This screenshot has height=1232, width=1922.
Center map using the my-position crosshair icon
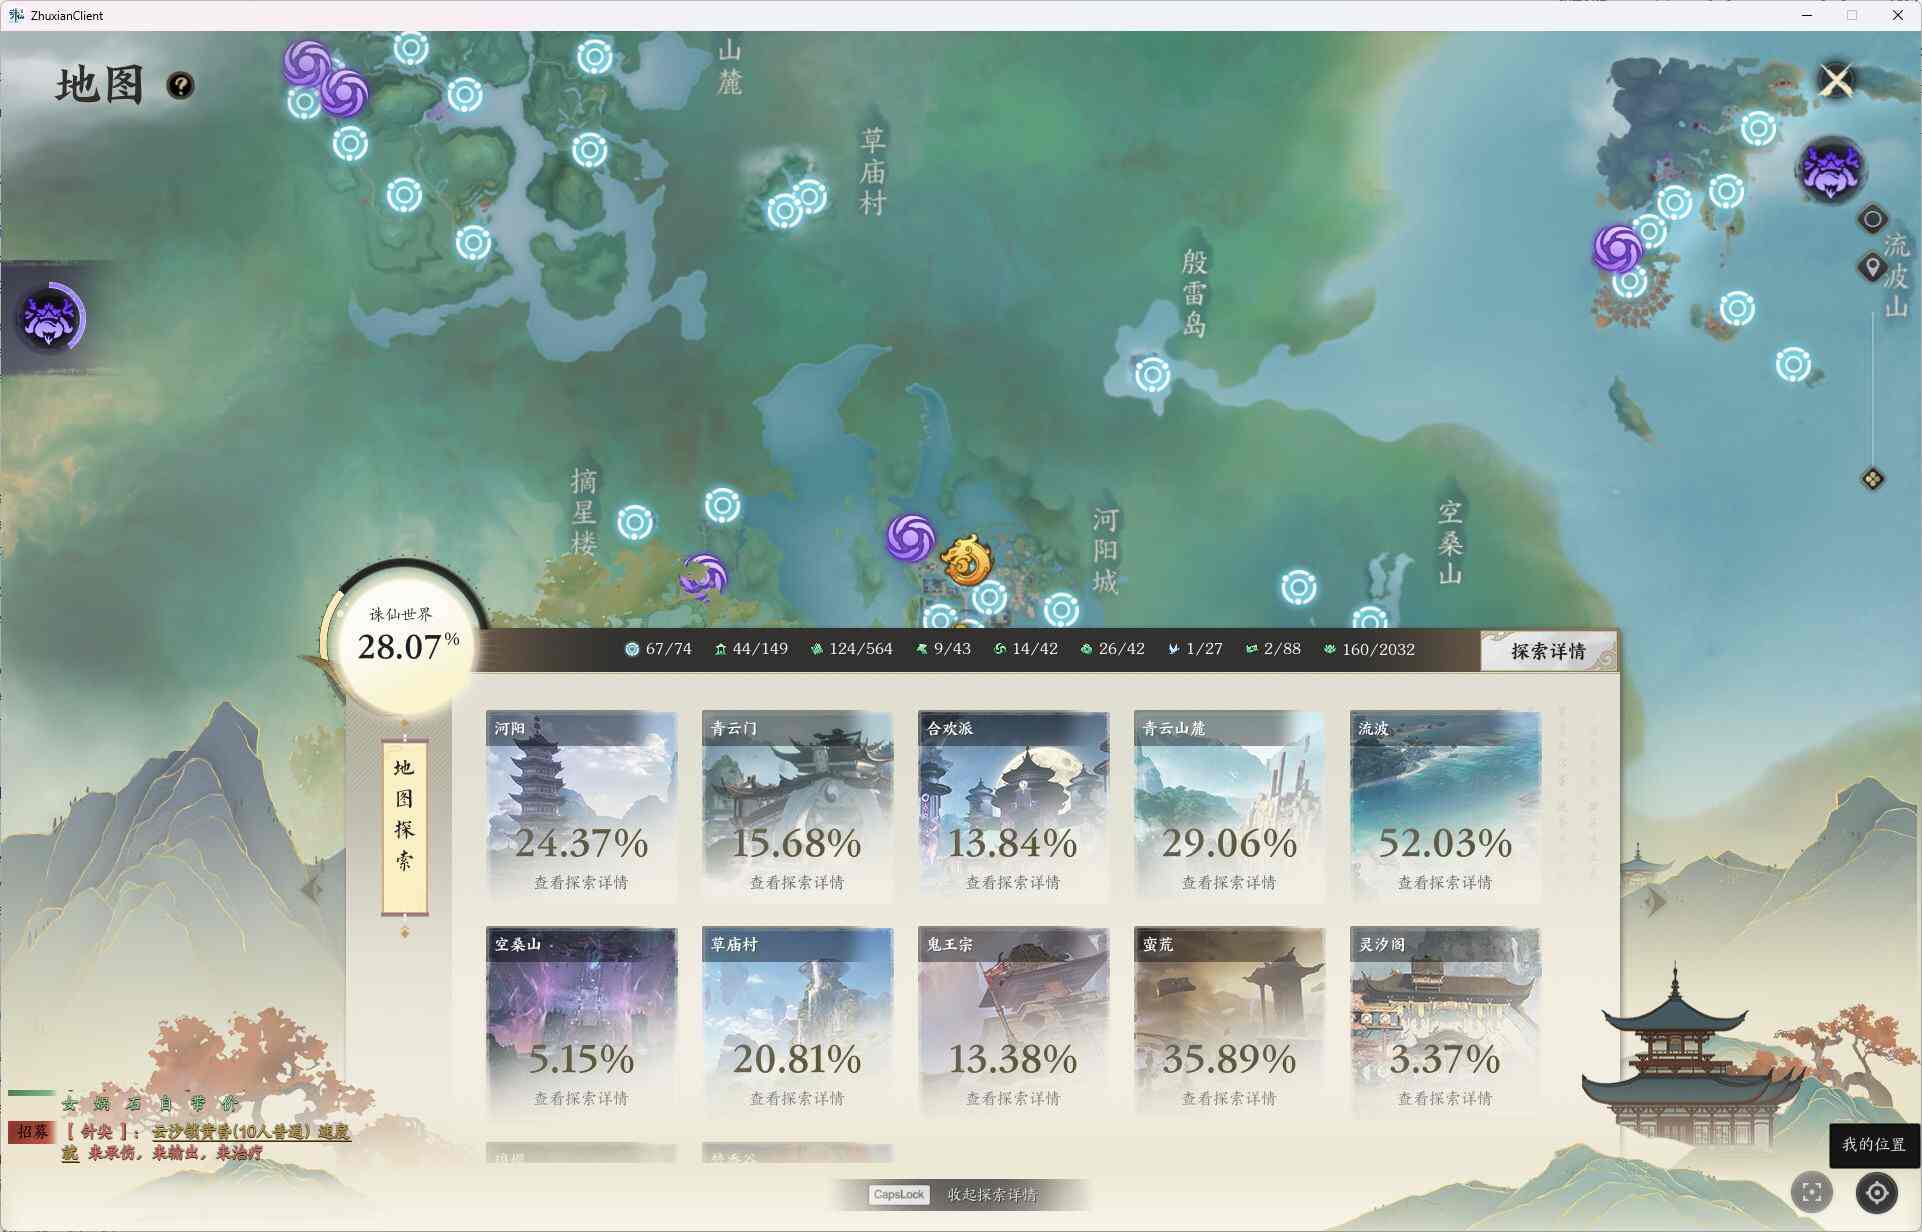tap(1876, 1192)
